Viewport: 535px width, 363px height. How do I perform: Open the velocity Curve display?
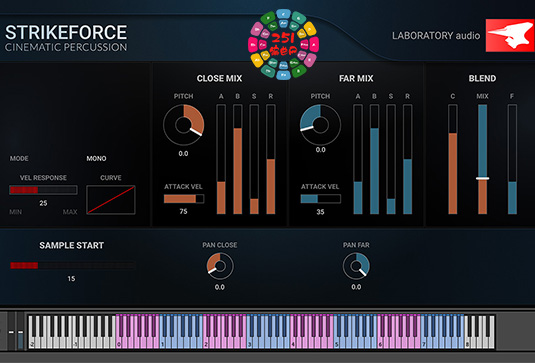point(111,200)
